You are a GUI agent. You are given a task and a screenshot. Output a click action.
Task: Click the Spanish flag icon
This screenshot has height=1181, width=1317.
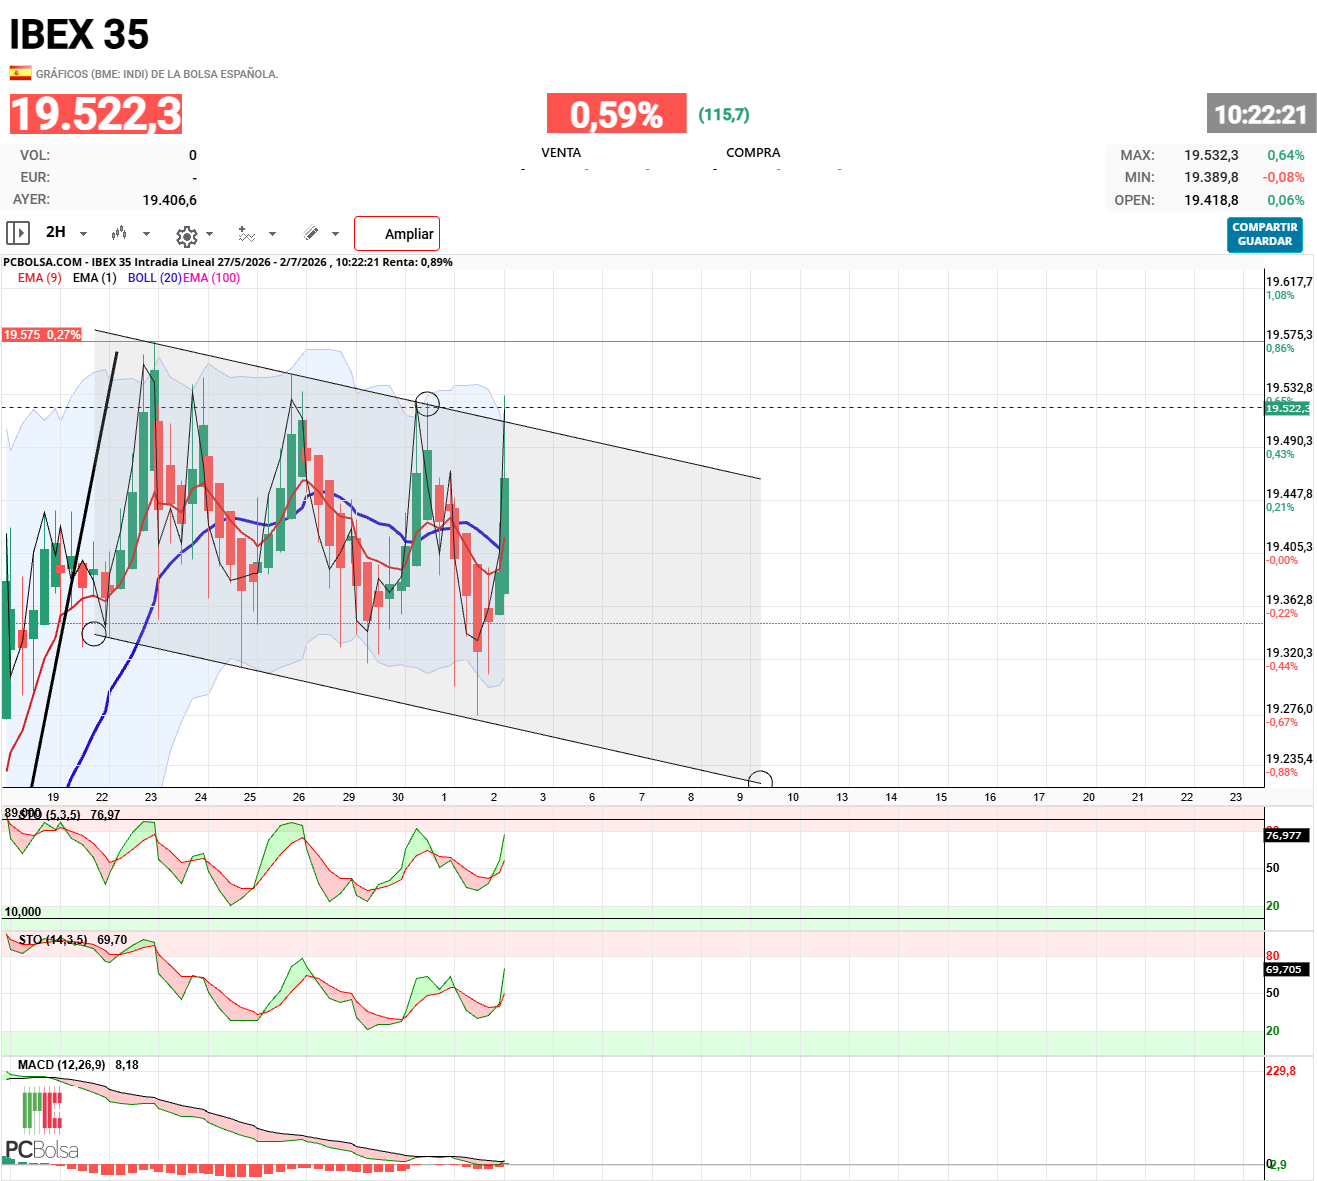[x=20, y=73]
